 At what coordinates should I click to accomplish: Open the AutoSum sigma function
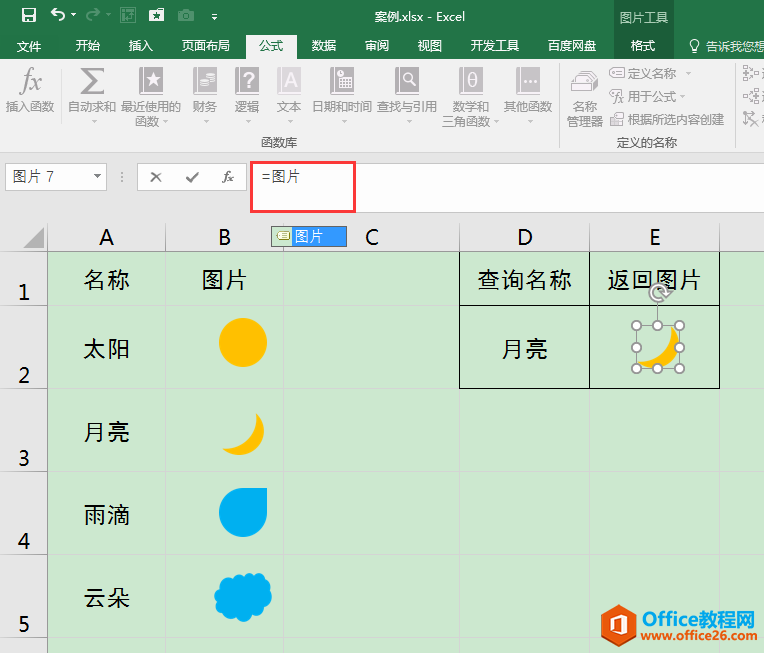pos(91,90)
